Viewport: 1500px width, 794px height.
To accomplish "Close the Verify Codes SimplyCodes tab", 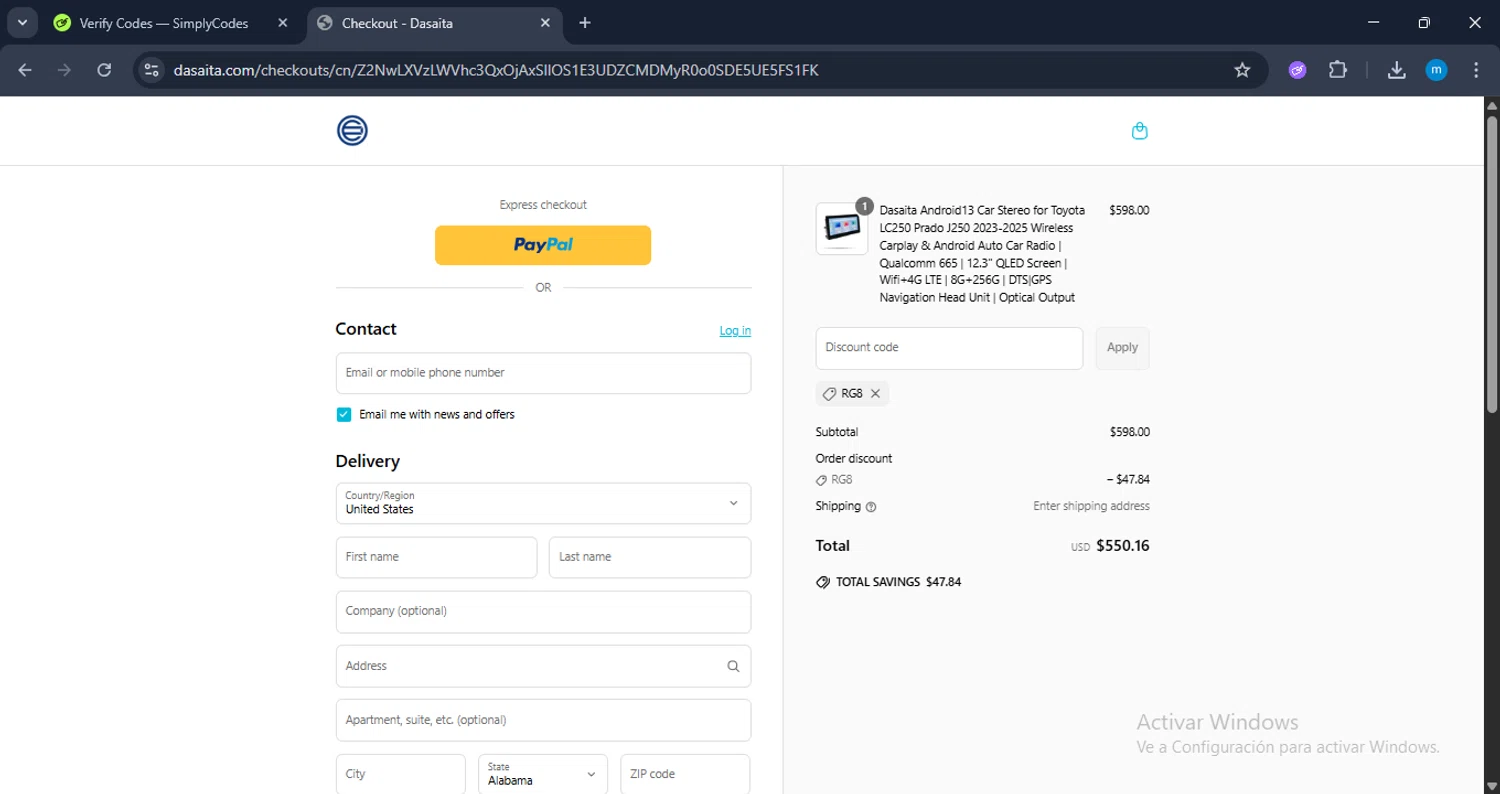I will pos(282,23).
